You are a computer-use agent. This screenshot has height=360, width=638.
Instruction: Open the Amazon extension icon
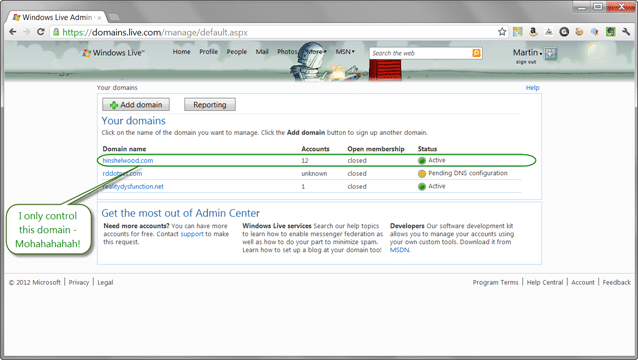[533, 32]
